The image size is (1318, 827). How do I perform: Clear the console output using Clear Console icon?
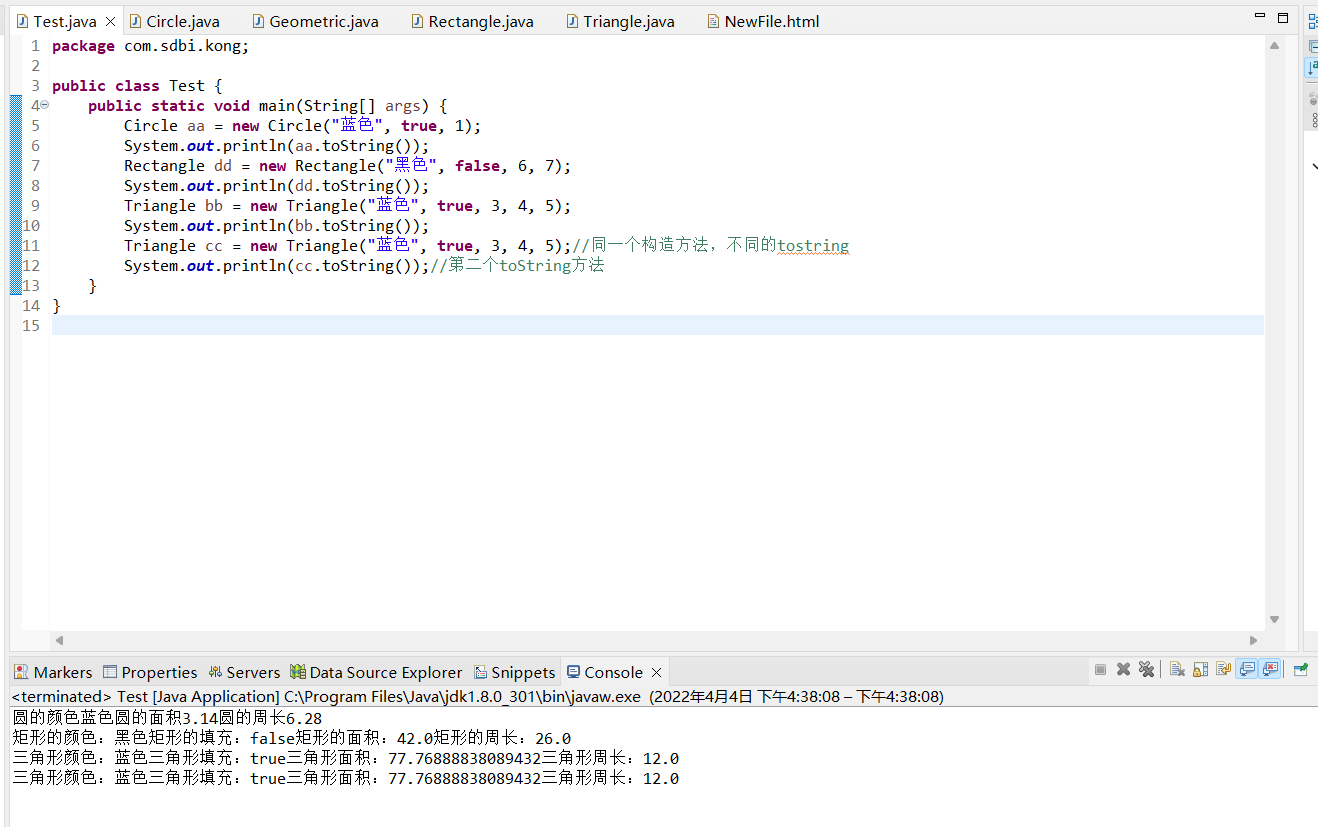pyautogui.click(x=1177, y=670)
